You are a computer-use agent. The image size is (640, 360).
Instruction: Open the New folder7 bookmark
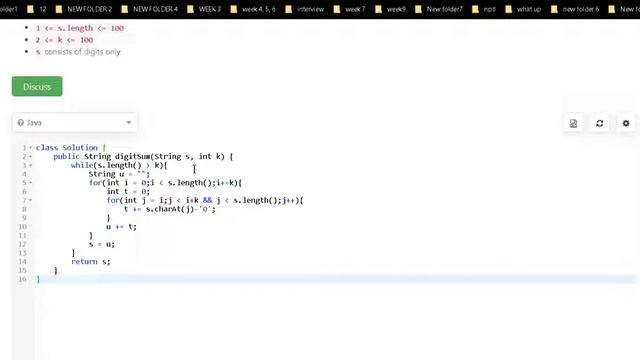point(439,9)
